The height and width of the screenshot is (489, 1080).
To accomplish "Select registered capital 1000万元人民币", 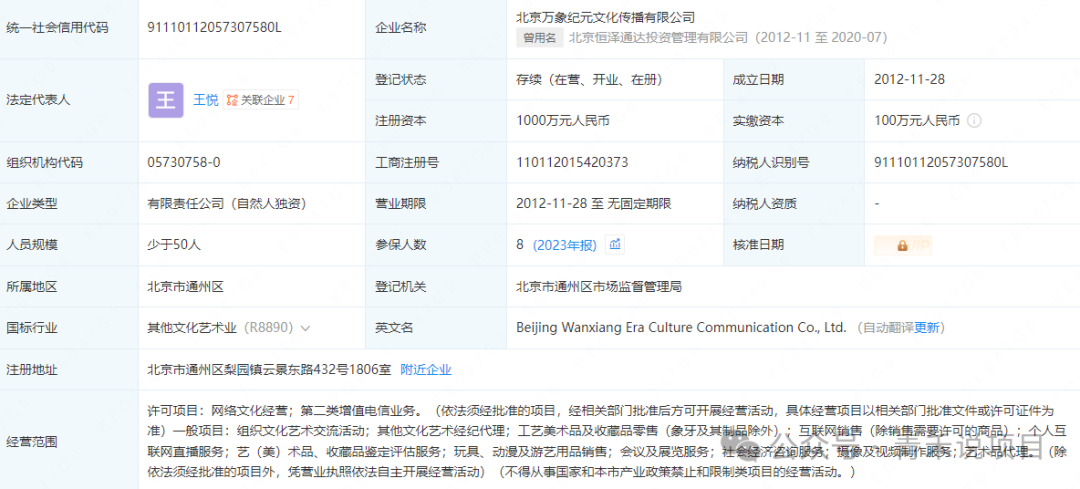I will [x=563, y=121].
